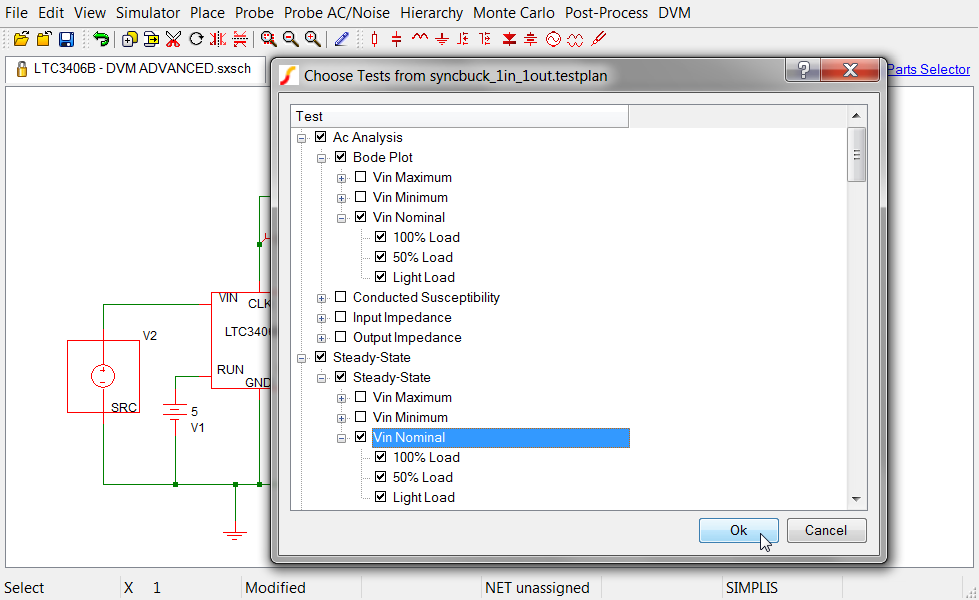This screenshot has width=979, height=600.
Task: Select the Cut scissors tool
Action: click(173, 39)
